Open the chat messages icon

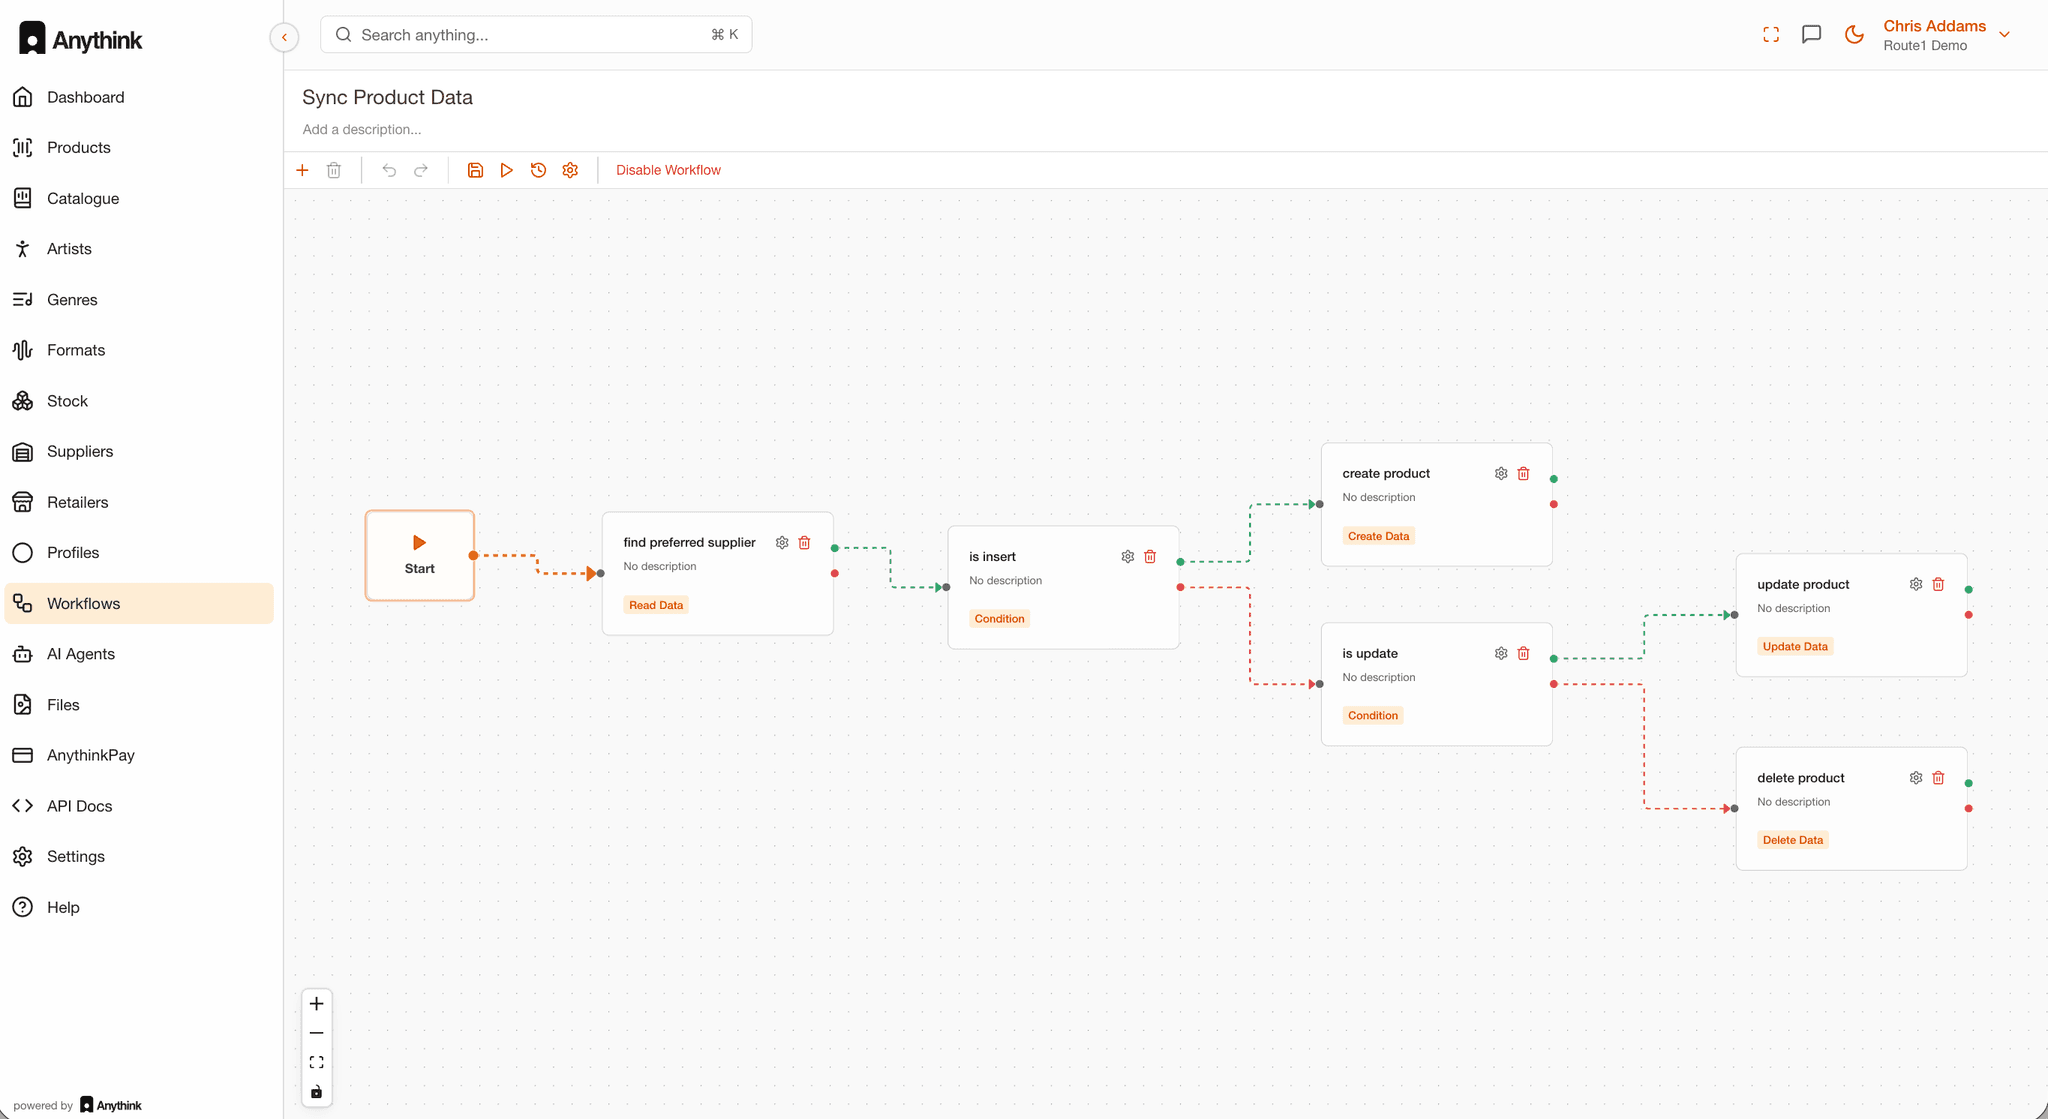[1811, 35]
